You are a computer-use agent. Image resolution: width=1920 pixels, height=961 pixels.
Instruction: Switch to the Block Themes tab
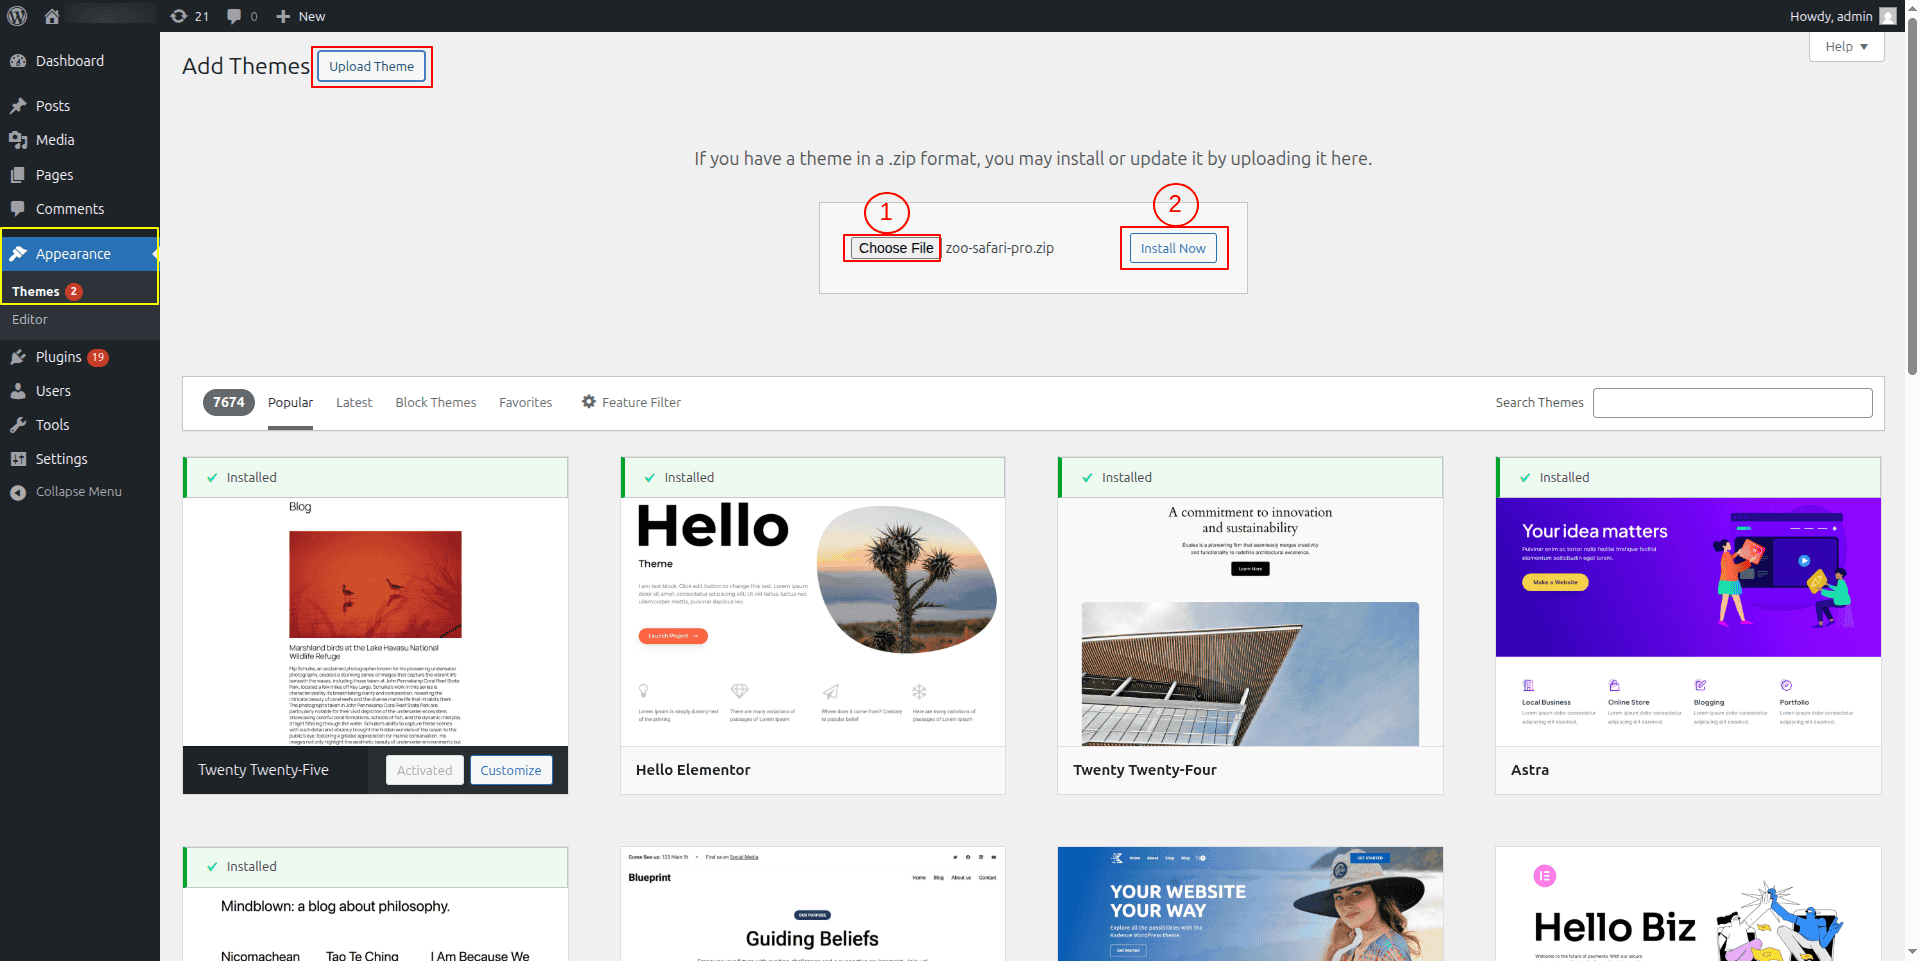click(435, 402)
